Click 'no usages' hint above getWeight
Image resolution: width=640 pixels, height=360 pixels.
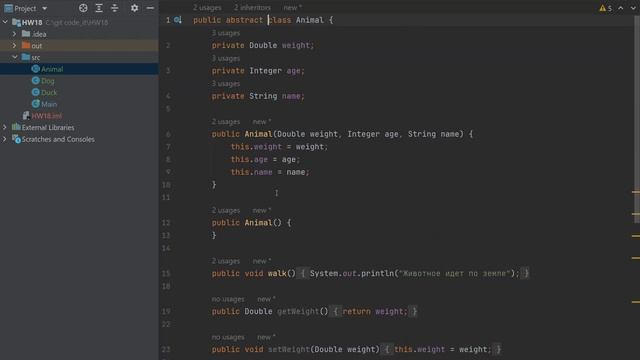[228, 299]
